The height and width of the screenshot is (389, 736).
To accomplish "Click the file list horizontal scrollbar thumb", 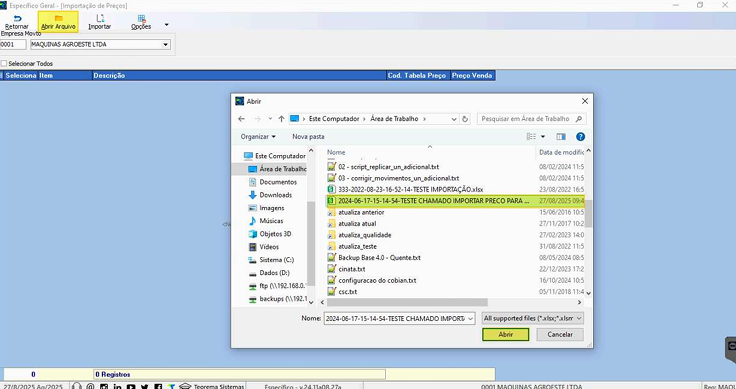I will (x=407, y=303).
